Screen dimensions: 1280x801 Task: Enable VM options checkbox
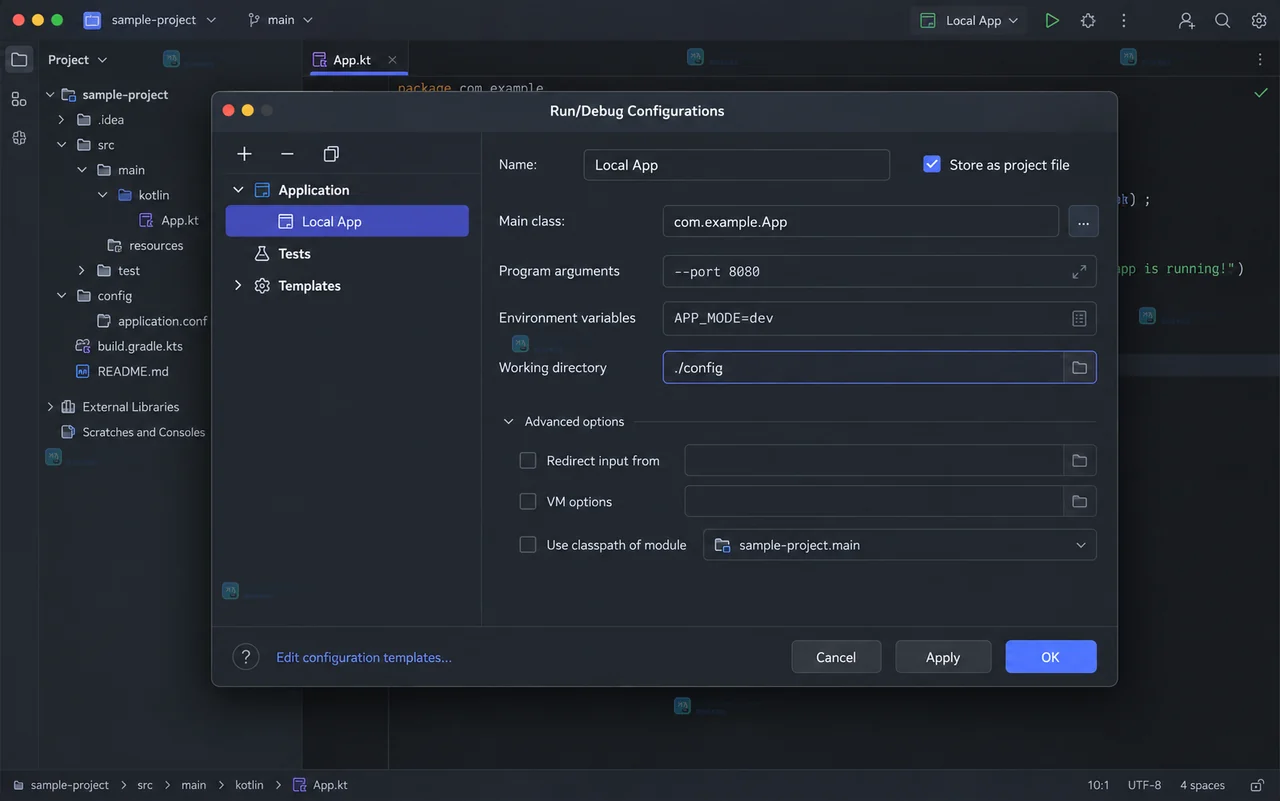[528, 502]
